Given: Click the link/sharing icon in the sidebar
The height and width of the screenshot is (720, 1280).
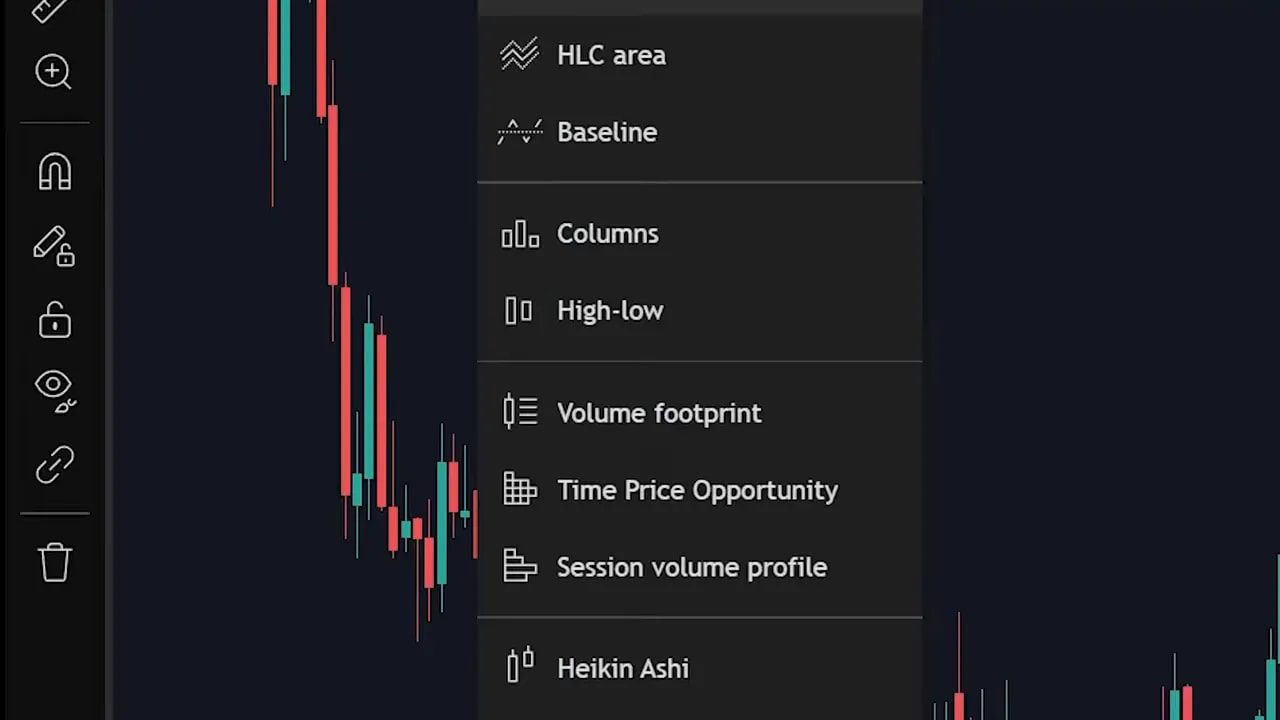Looking at the screenshot, I should tap(53, 464).
